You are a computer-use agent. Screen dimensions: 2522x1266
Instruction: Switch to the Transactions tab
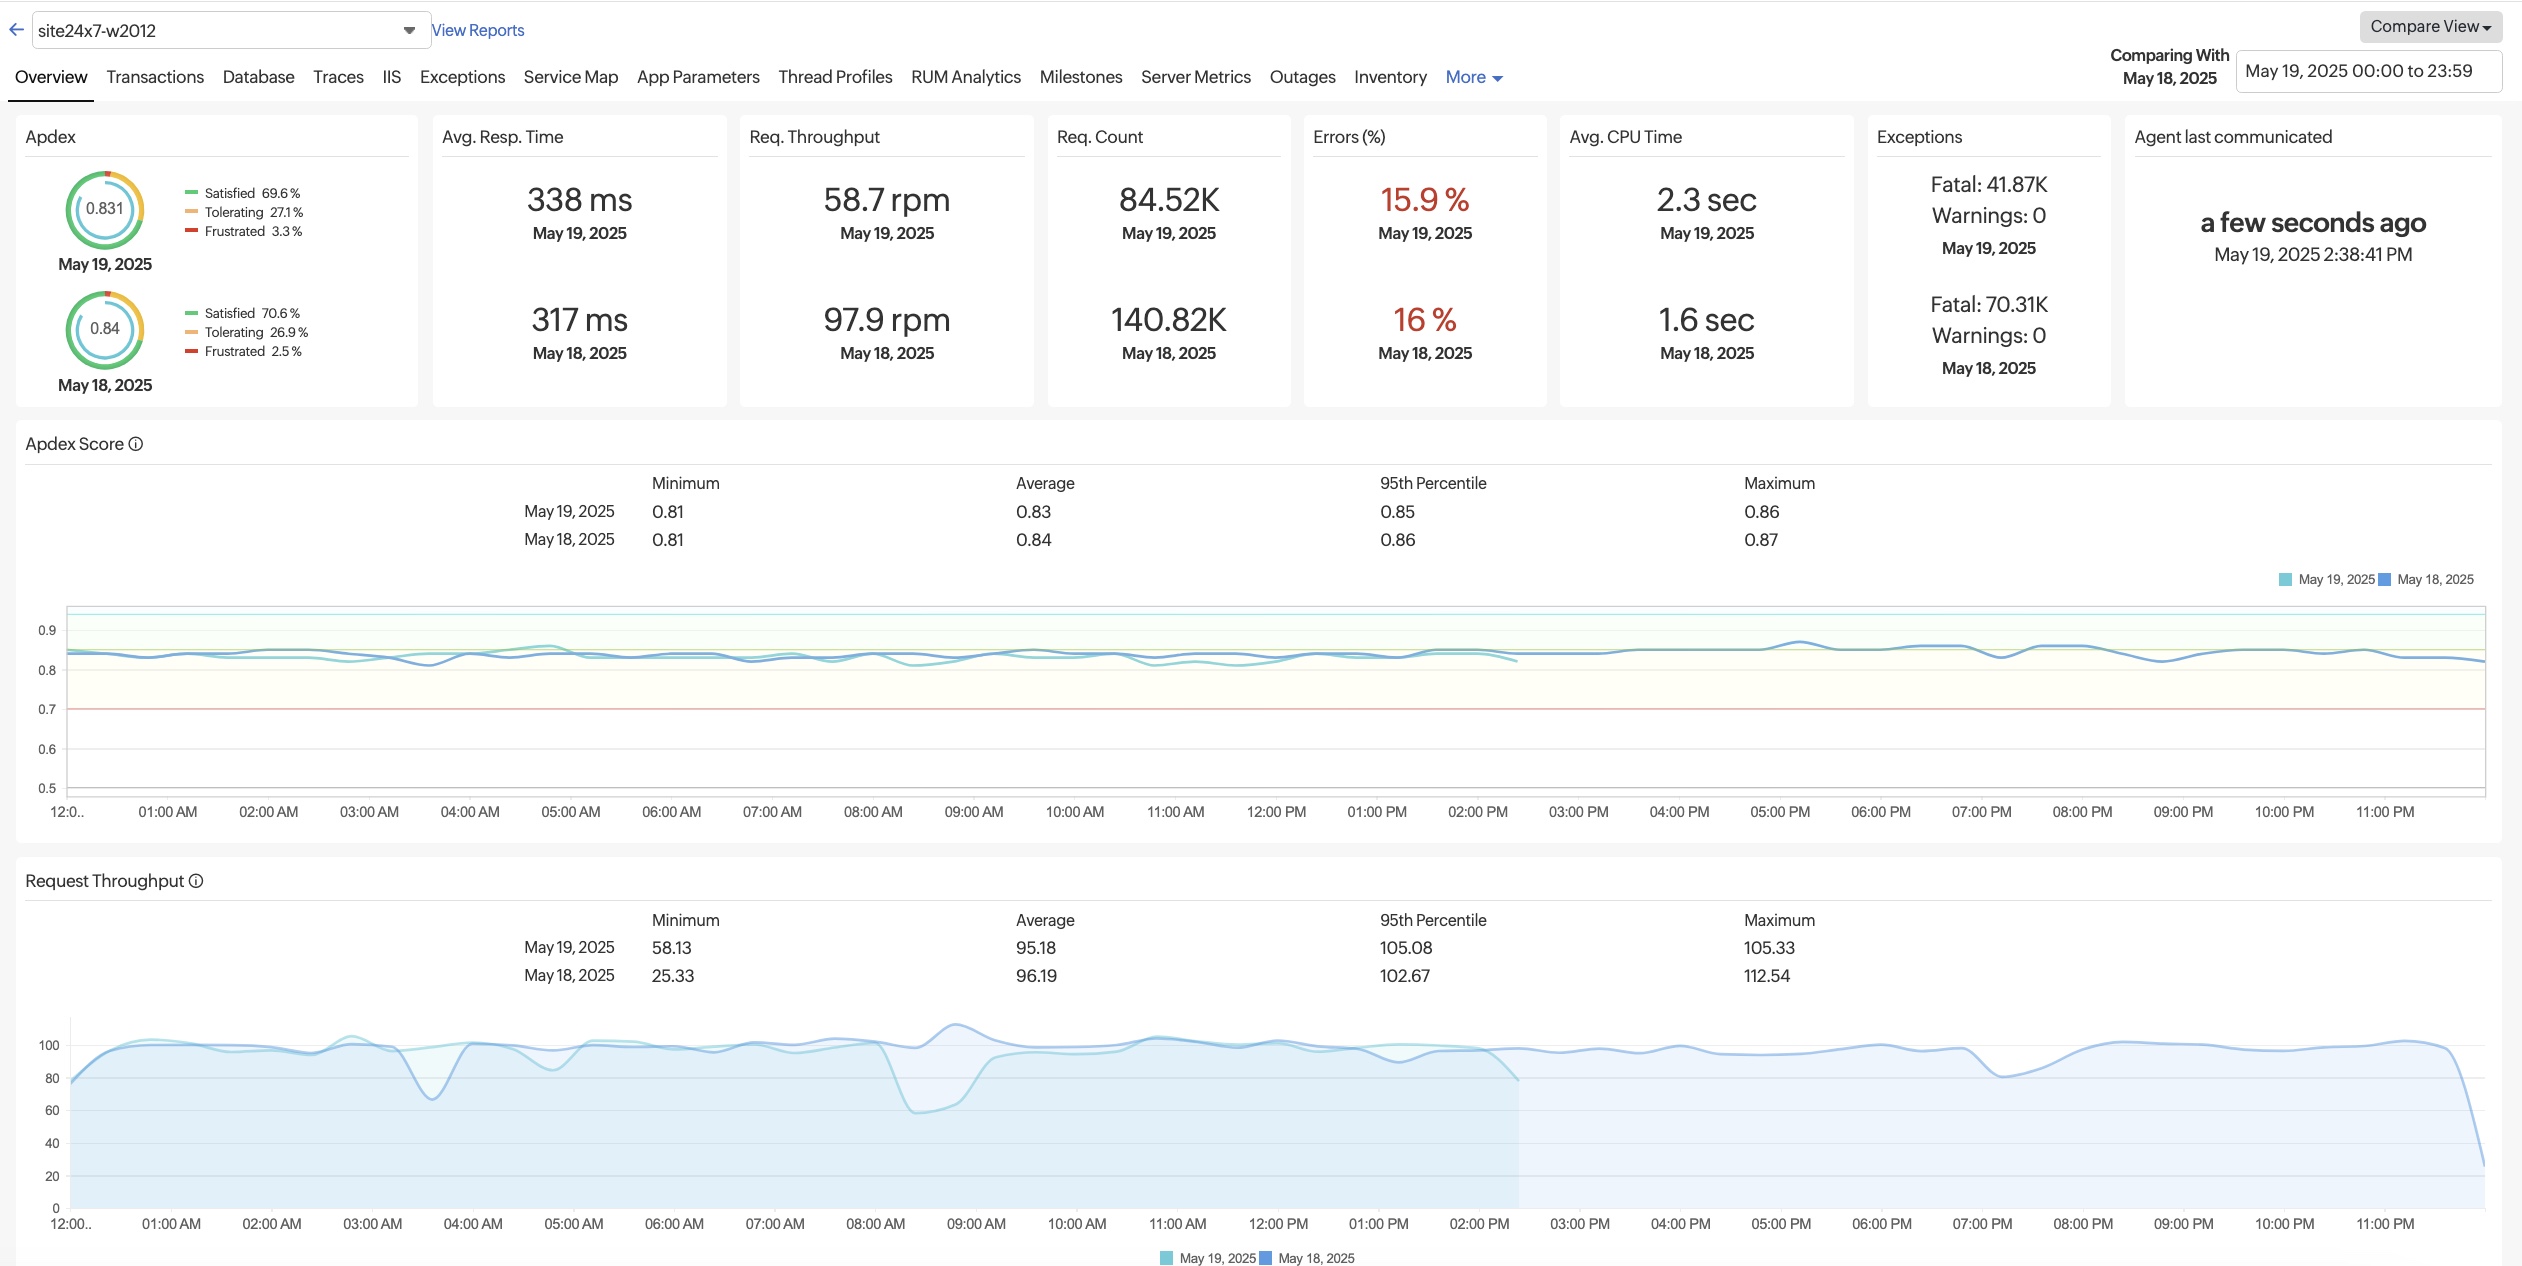(x=155, y=77)
